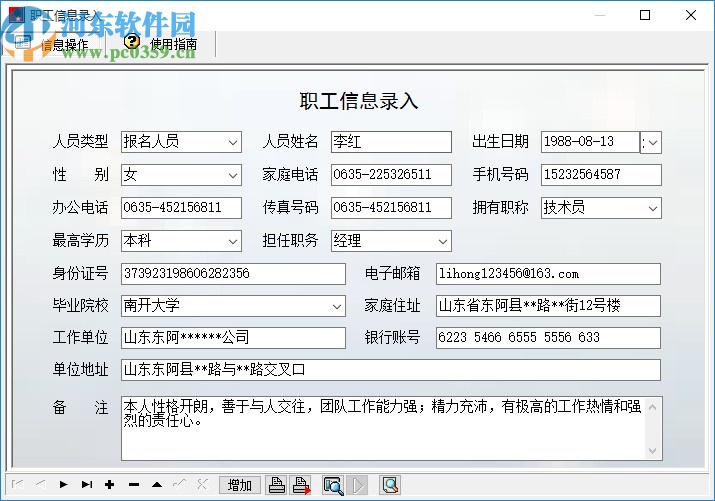Click the grey play arrow icon

357,485
